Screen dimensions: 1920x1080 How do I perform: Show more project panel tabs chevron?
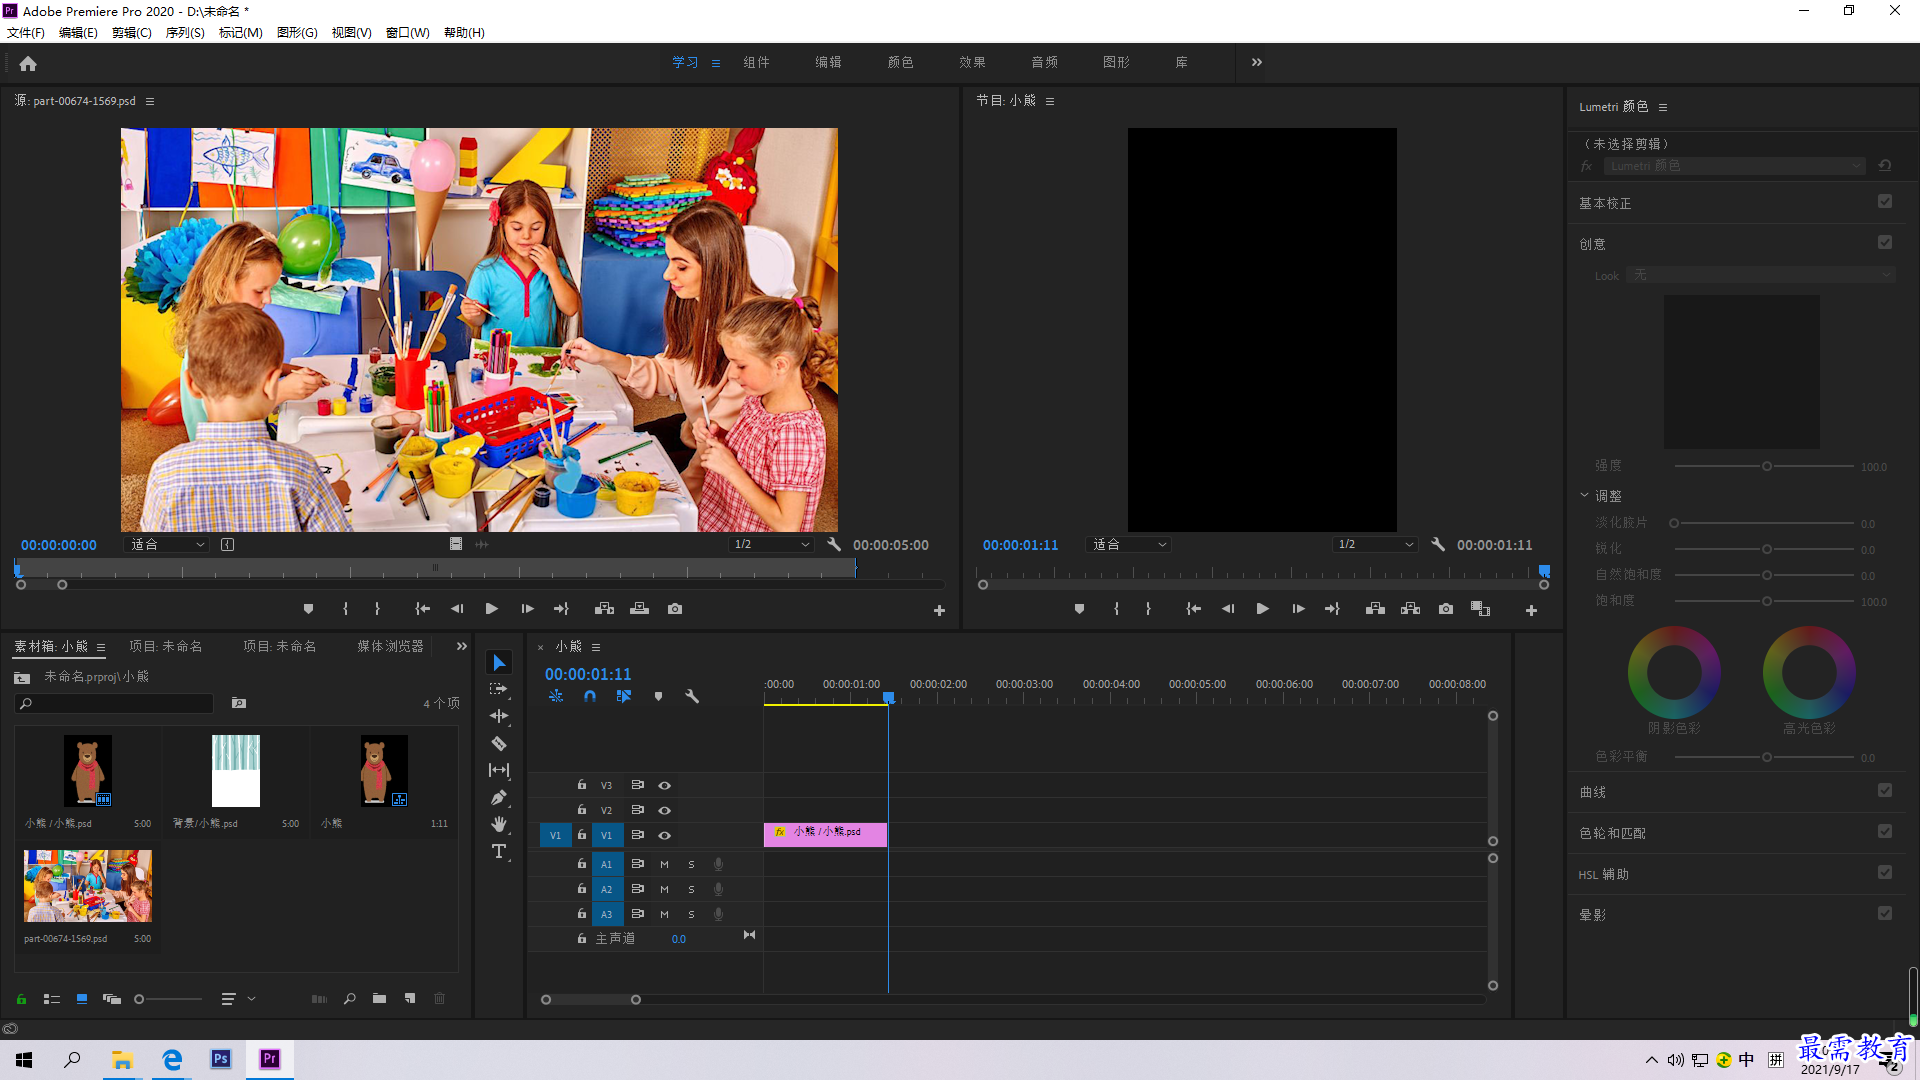click(x=461, y=646)
